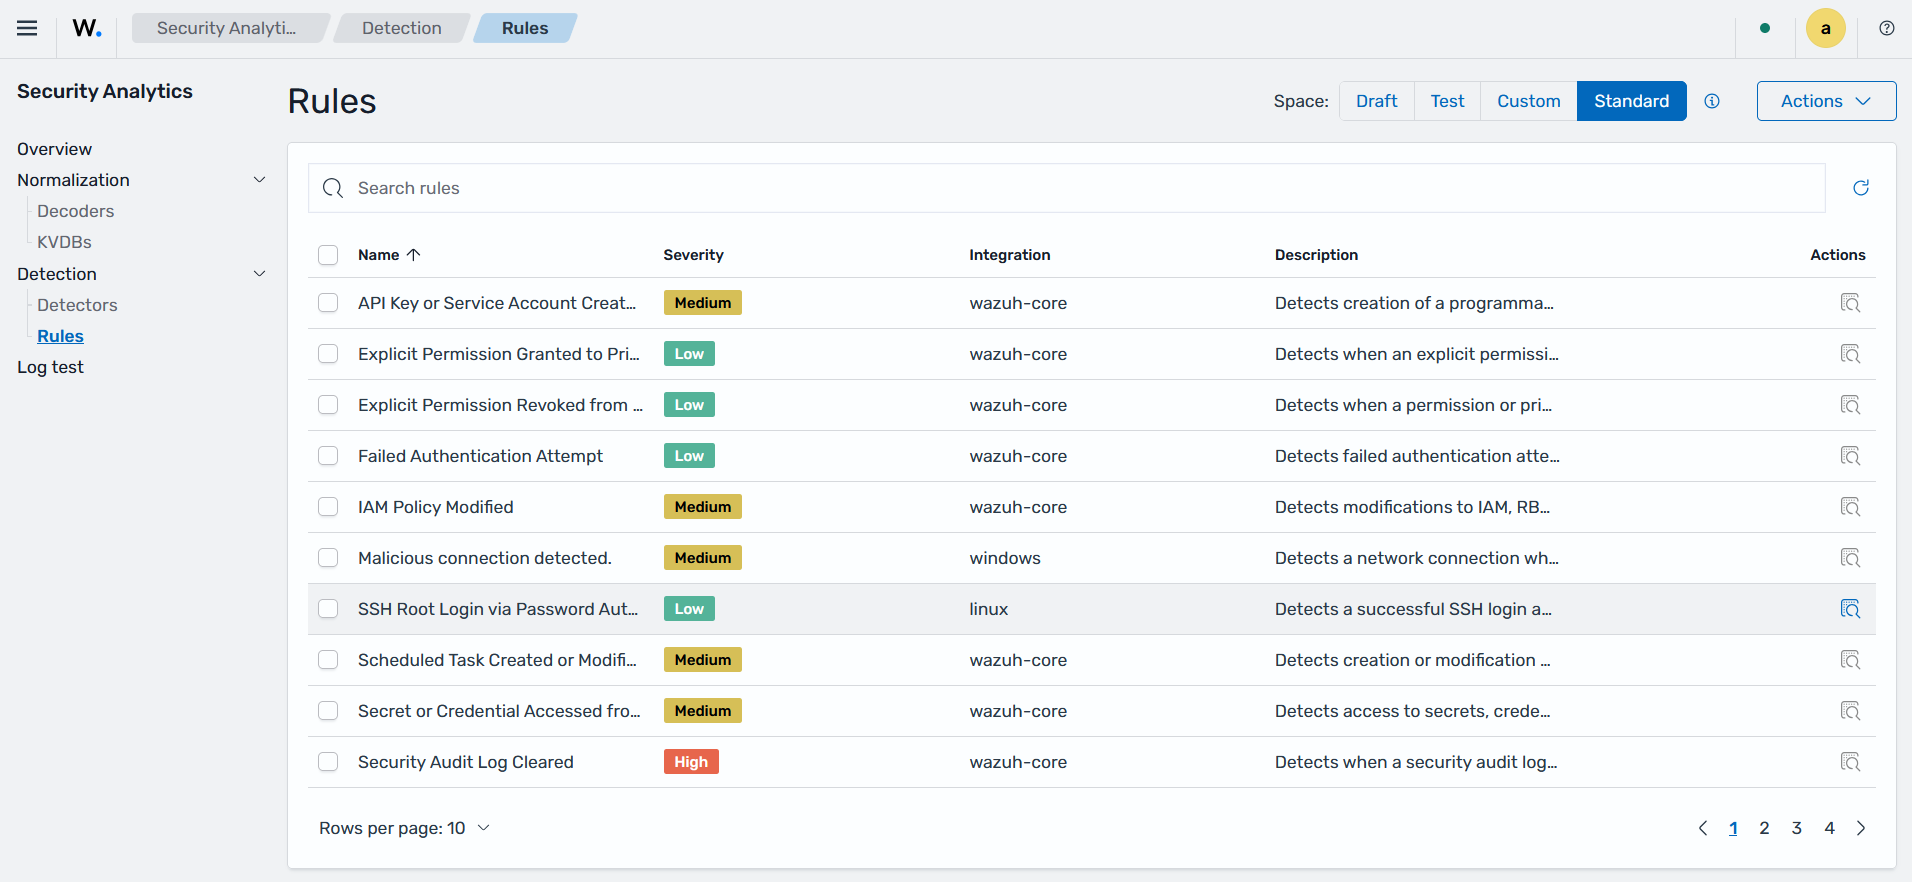This screenshot has width=1912, height=882.
Task: Show the Space info icon
Action: [x=1712, y=101]
